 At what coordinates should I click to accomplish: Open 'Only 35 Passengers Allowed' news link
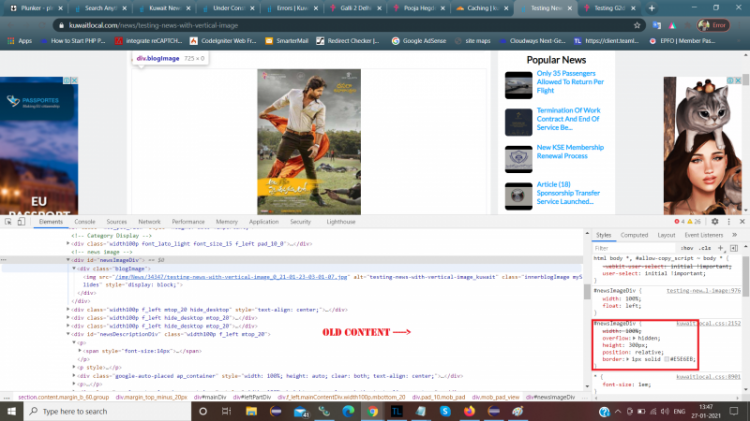tap(570, 82)
